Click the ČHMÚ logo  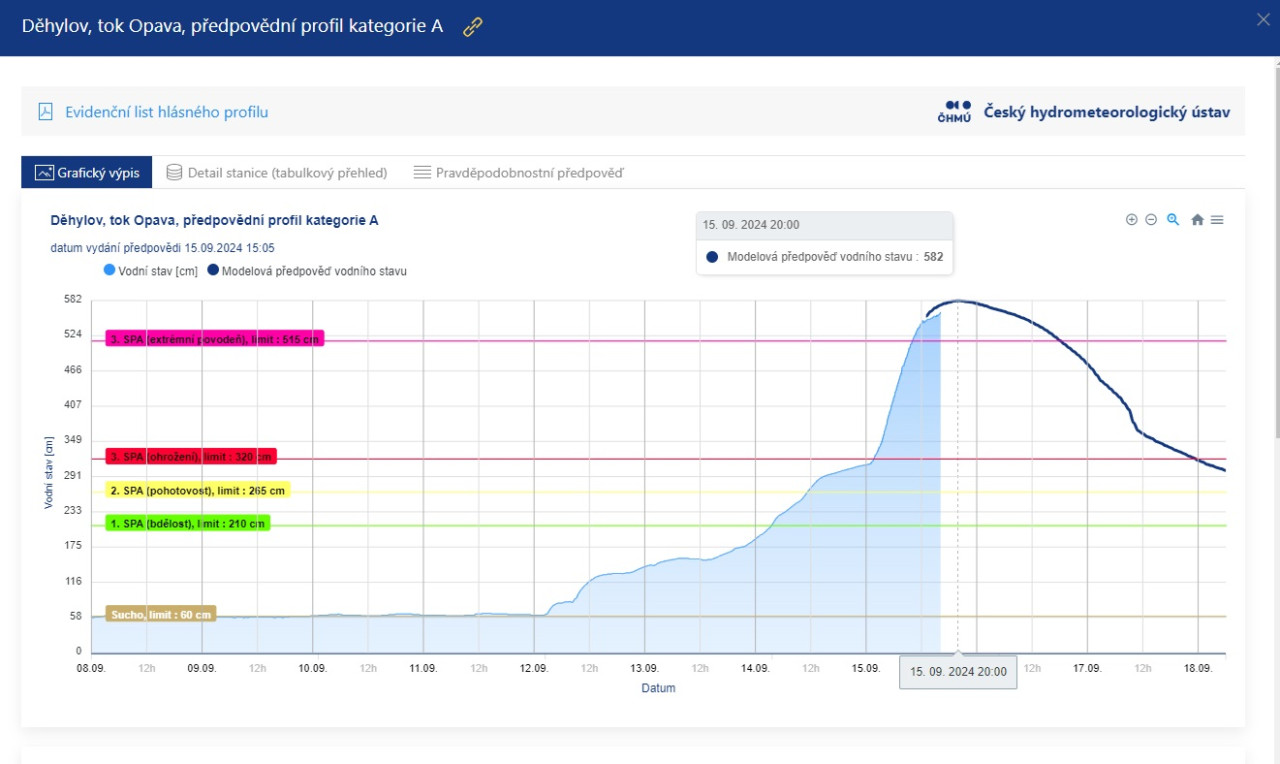click(x=954, y=112)
